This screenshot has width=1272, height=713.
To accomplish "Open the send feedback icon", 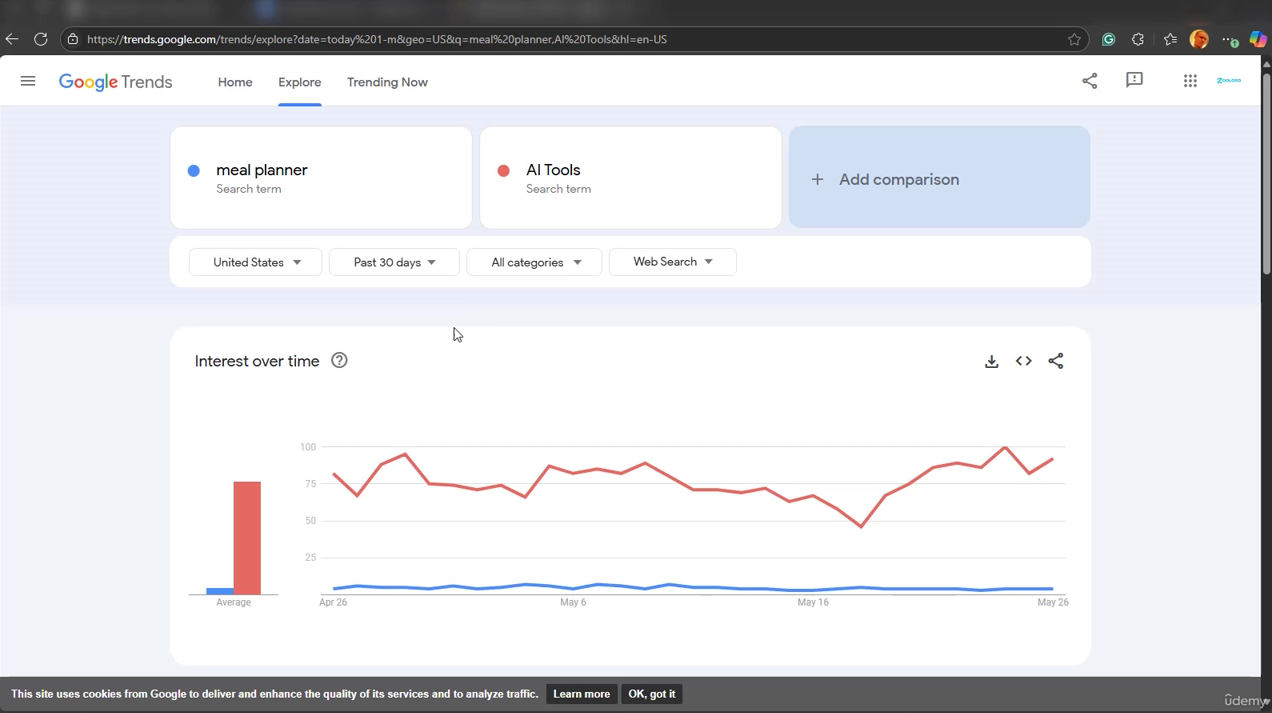I will (1134, 80).
